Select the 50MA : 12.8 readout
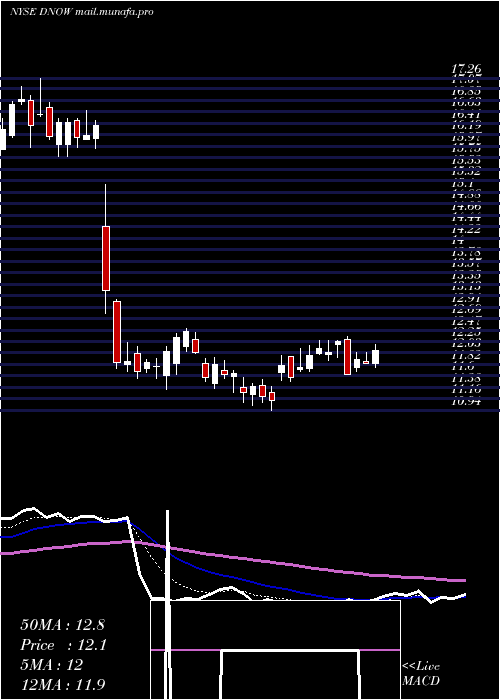This screenshot has height=700, width=500. pyautogui.click(x=62, y=625)
